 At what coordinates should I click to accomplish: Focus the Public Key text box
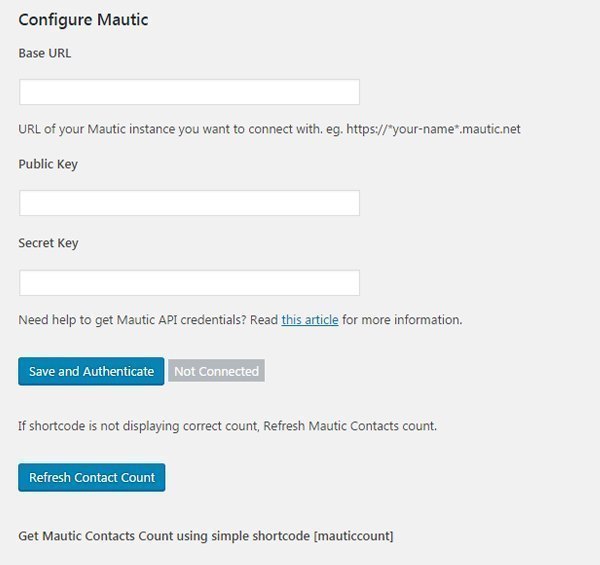189,203
